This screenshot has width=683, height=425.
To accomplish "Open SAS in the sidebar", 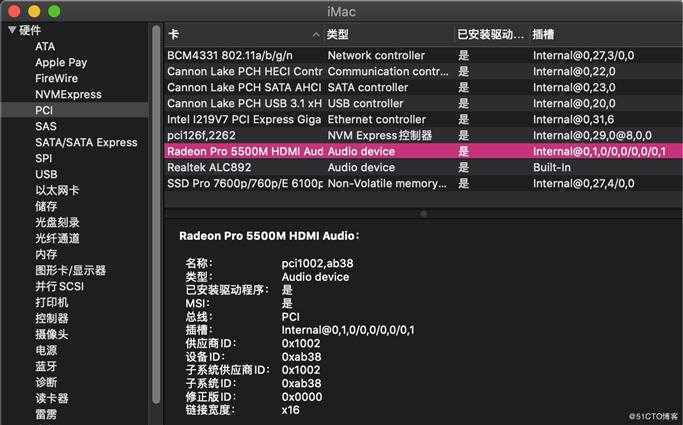I will [x=46, y=126].
